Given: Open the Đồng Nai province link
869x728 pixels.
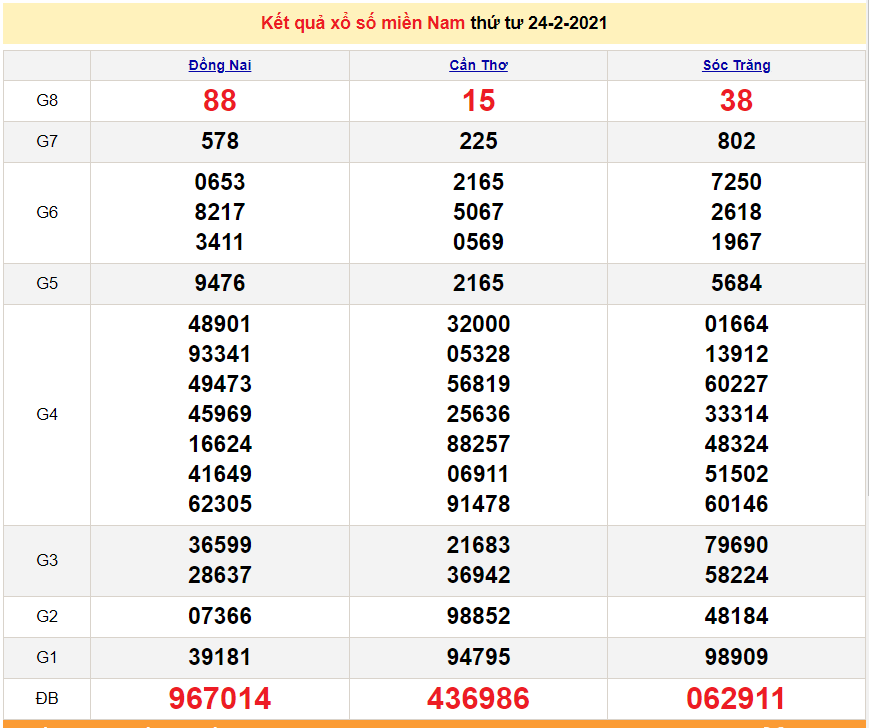Looking at the screenshot, I should point(219,65).
